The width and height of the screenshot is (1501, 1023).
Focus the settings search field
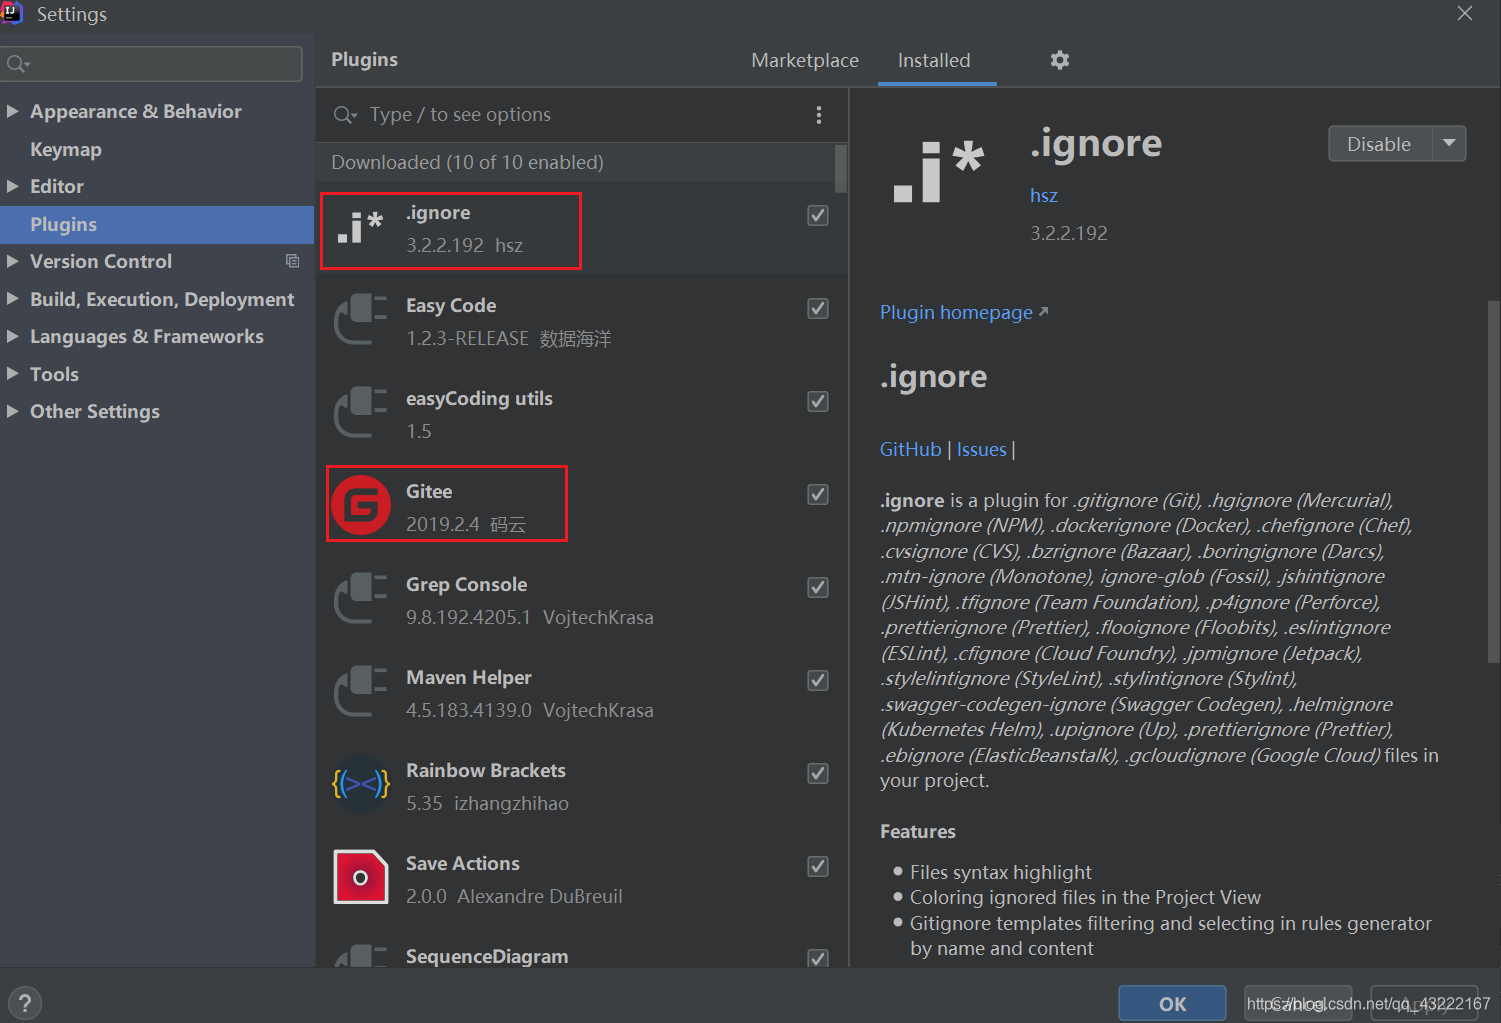tap(152, 64)
